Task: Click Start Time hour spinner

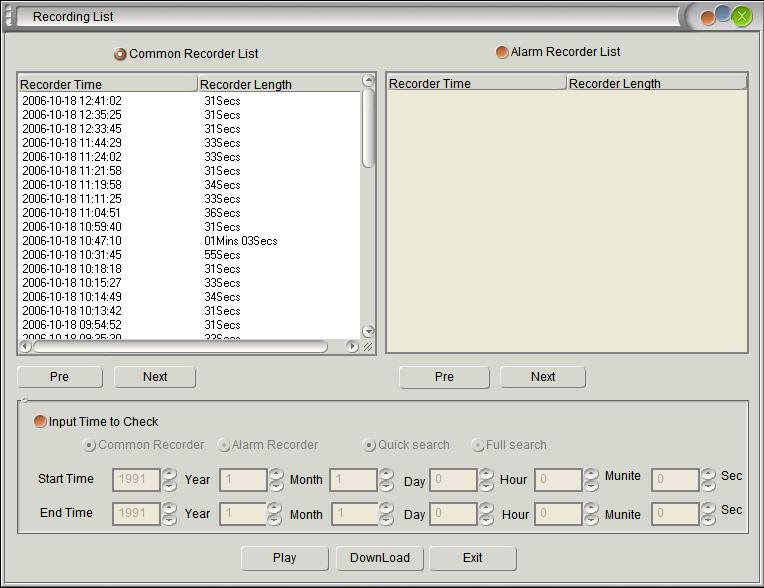Action: pos(486,480)
